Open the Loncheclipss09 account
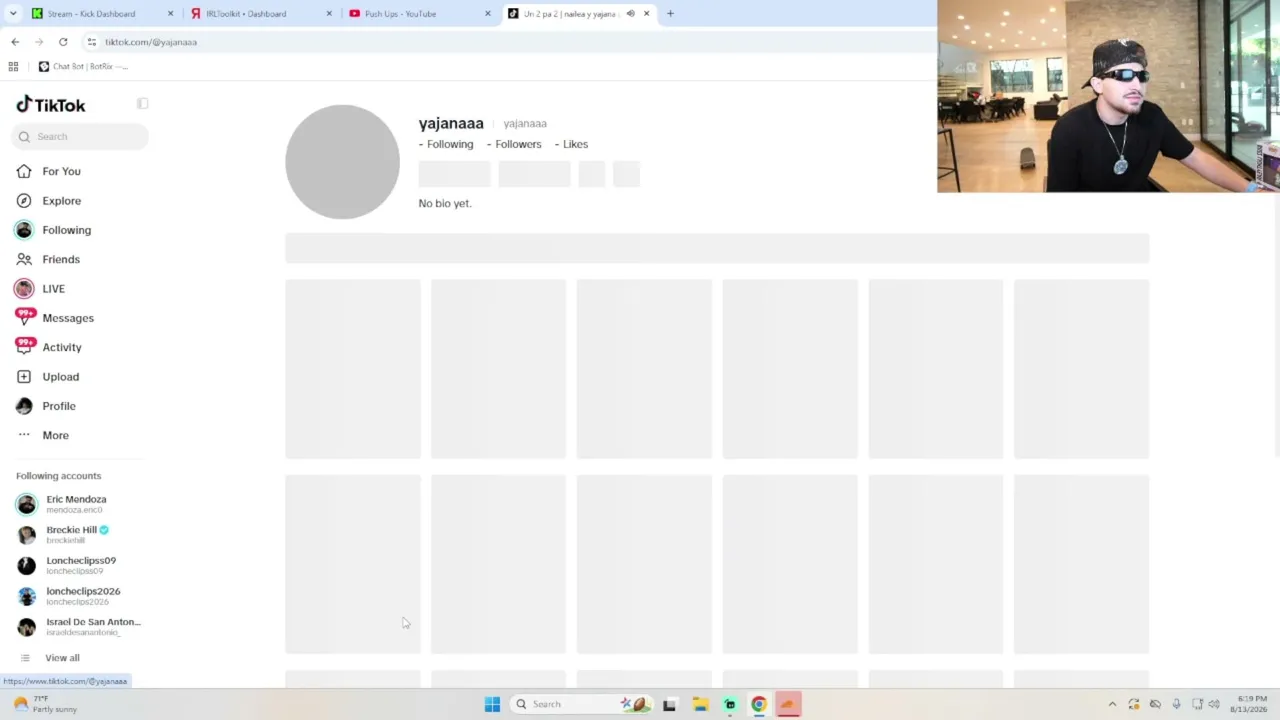 tap(76, 565)
